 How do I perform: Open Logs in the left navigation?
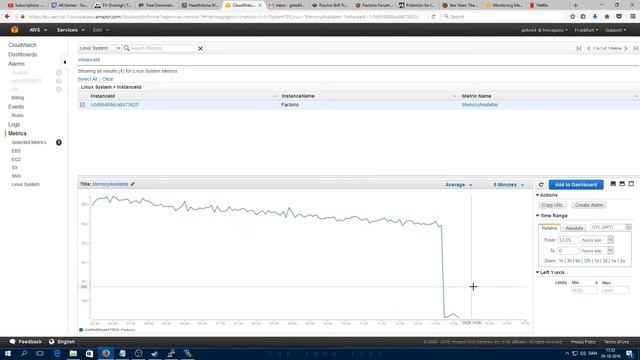tap(14, 124)
